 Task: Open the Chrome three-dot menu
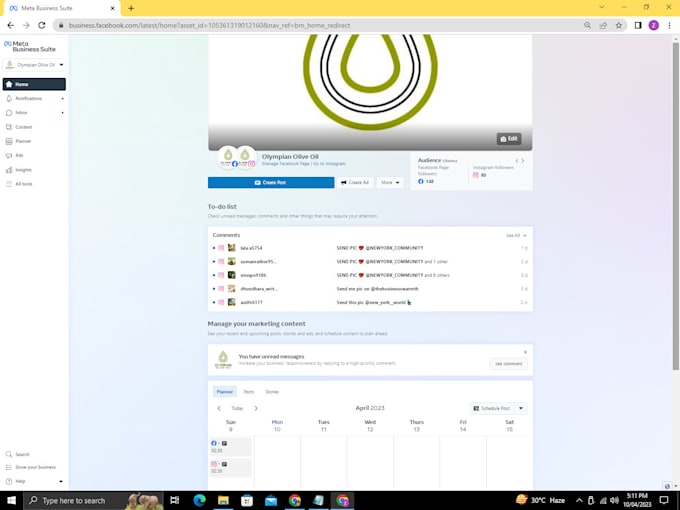pos(669,25)
